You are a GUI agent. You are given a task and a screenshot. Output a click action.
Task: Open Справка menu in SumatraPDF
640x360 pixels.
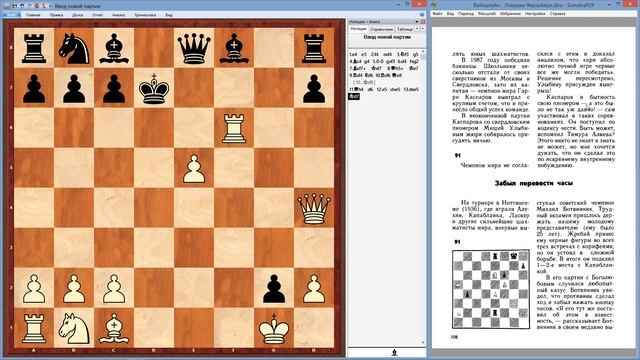coord(558,13)
